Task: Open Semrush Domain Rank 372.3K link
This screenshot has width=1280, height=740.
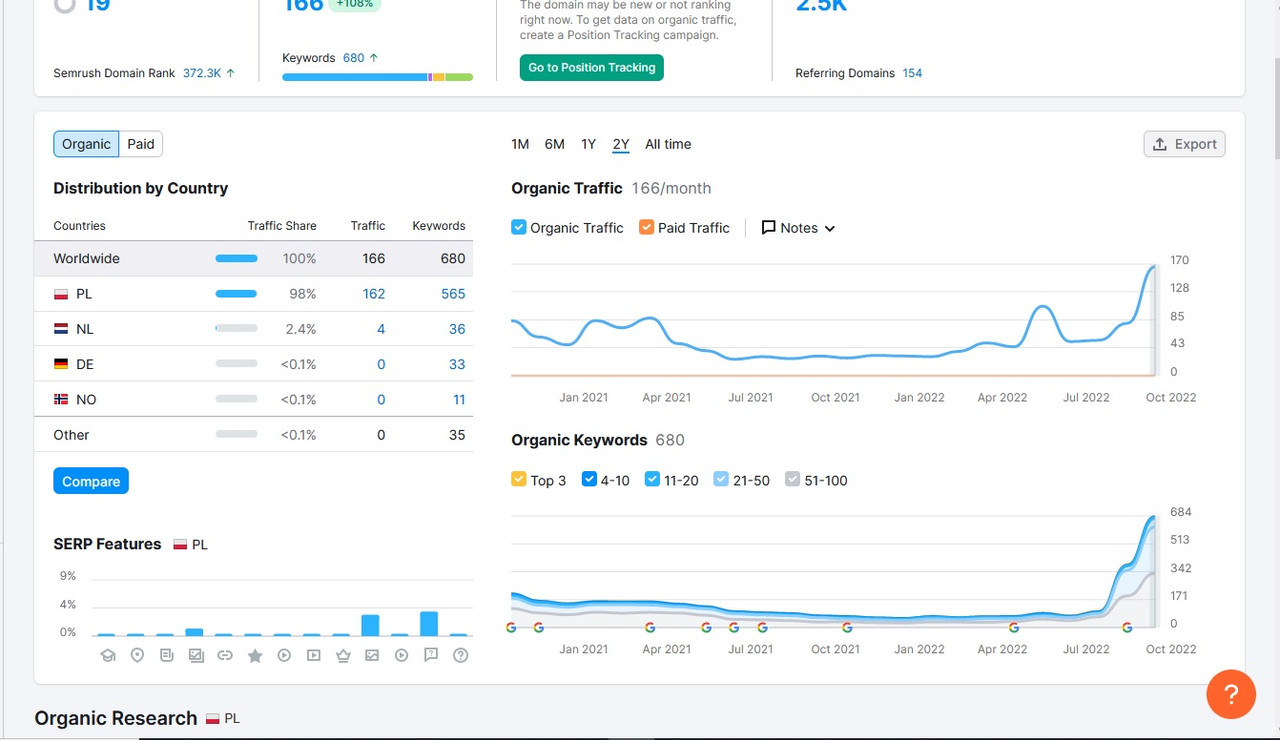Action: point(202,73)
